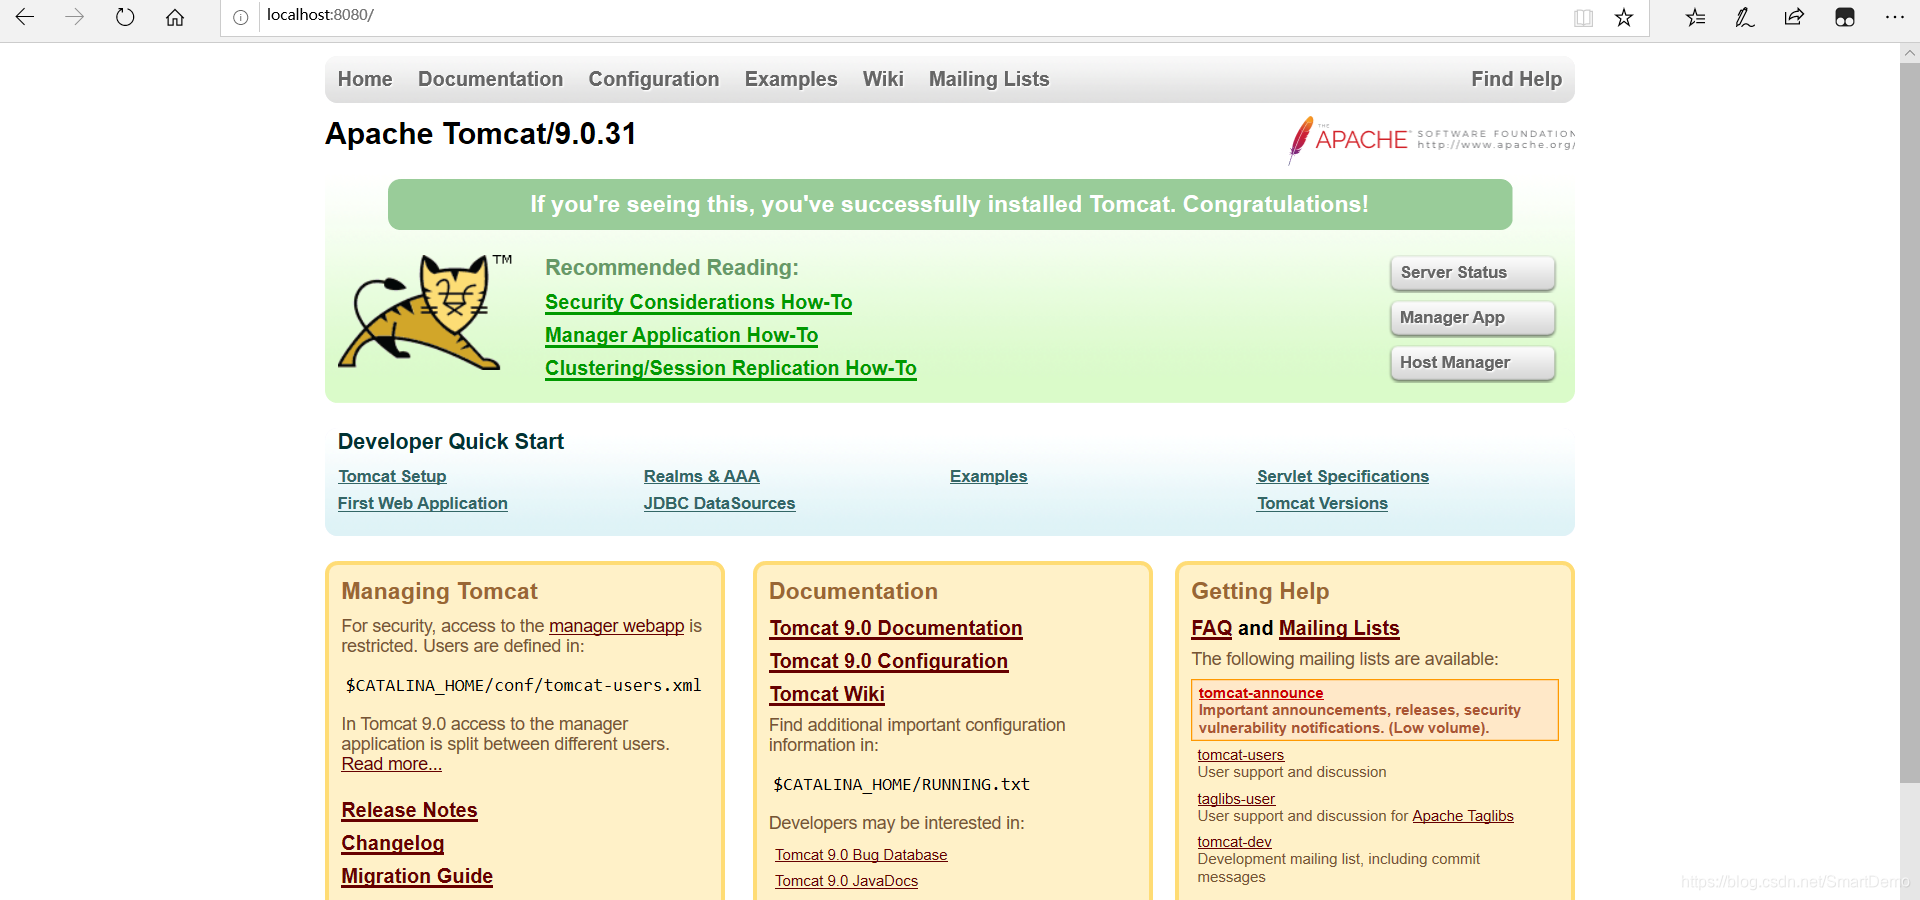Image resolution: width=1920 pixels, height=900 pixels.
Task: Open Documentation in navigation bar
Action: [490, 79]
